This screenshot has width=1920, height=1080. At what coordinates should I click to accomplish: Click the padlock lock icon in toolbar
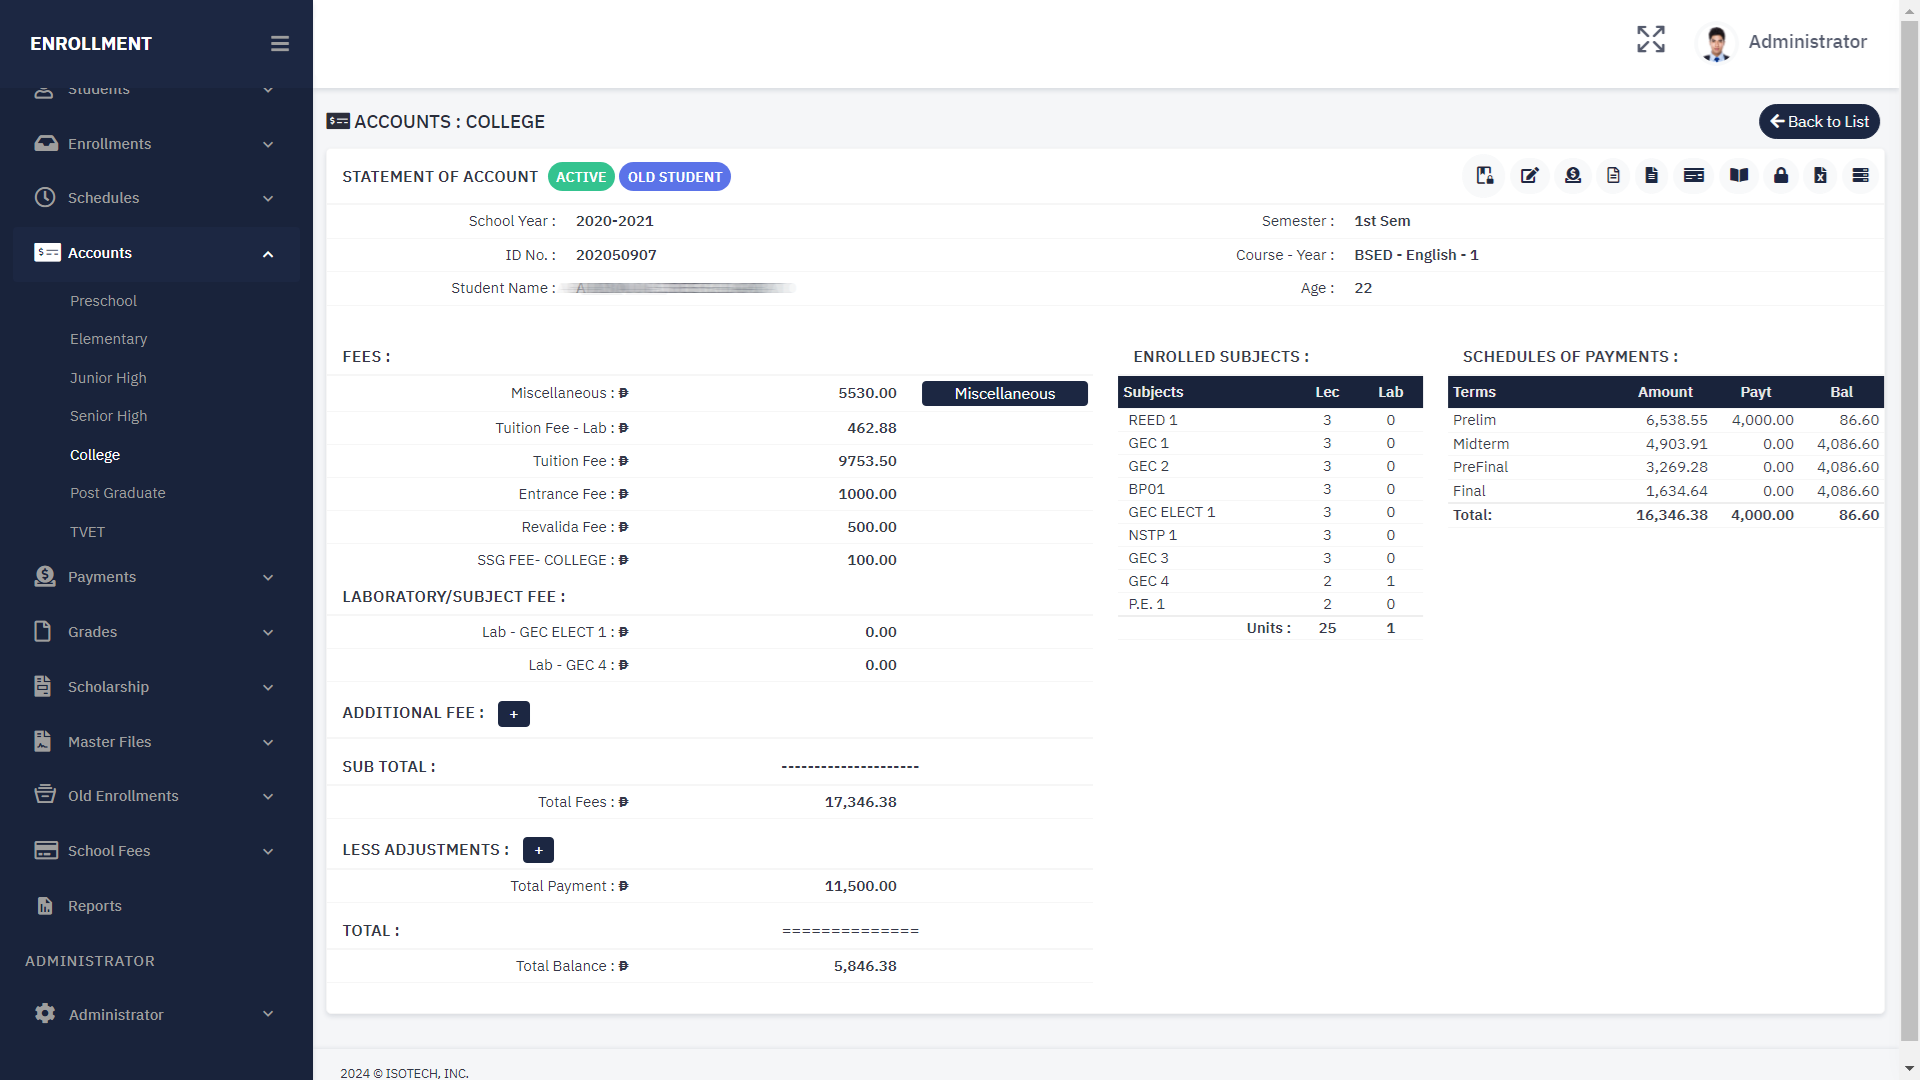1781,176
